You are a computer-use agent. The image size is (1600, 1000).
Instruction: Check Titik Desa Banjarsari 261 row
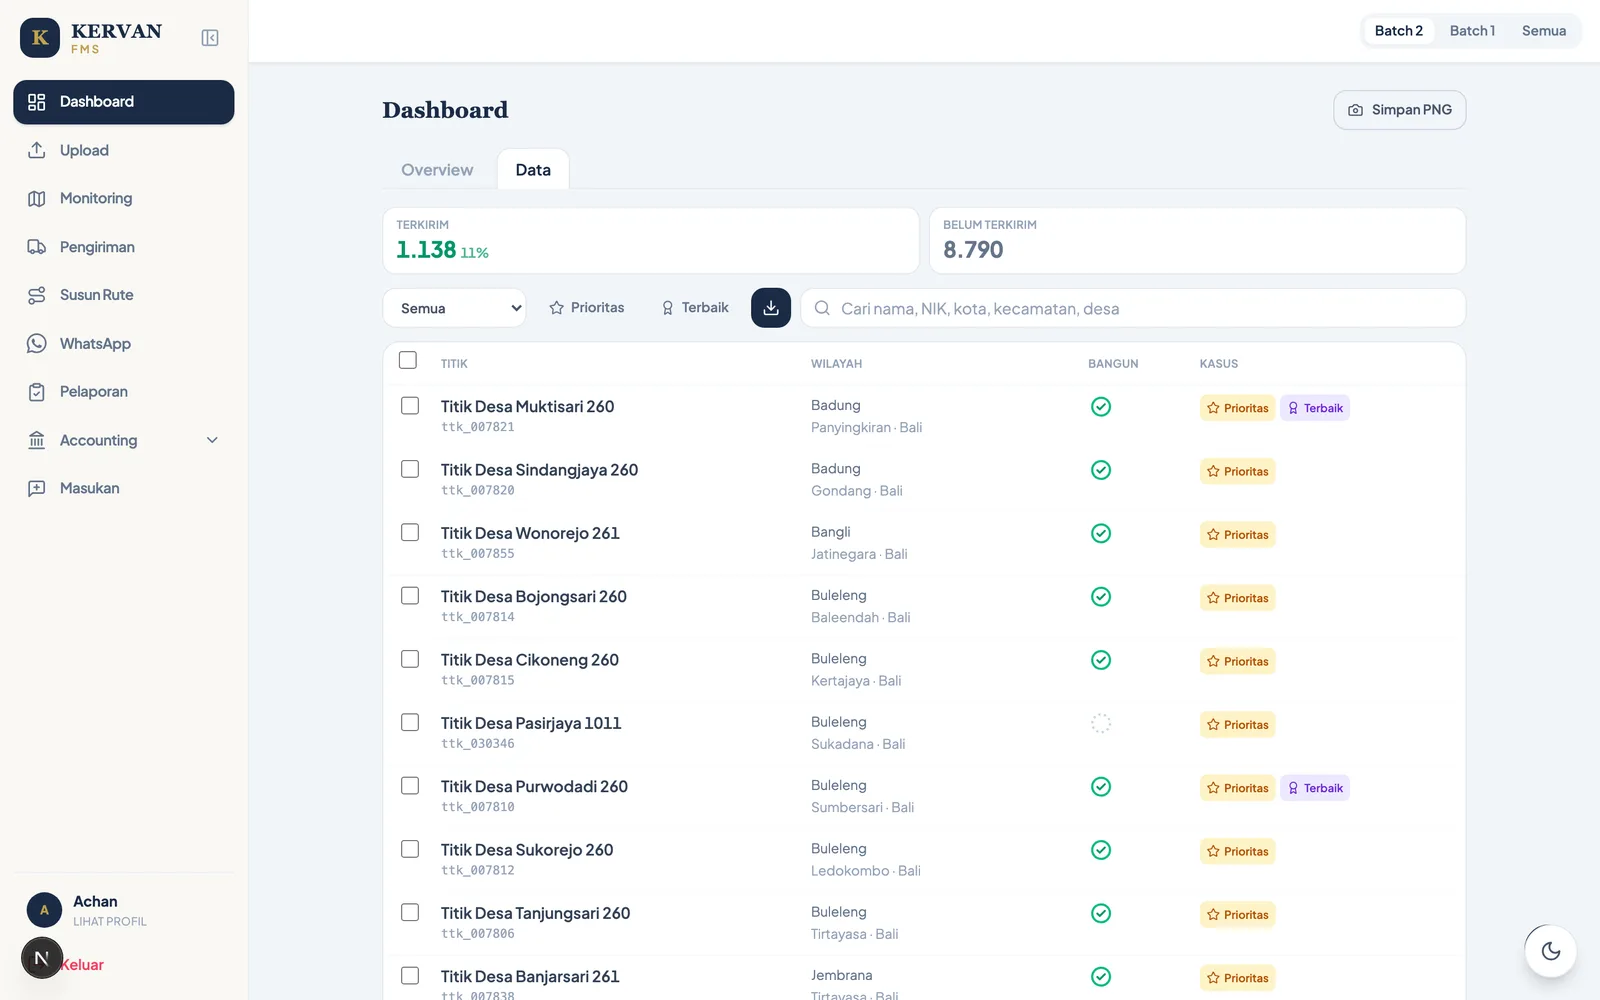[x=410, y=976]
